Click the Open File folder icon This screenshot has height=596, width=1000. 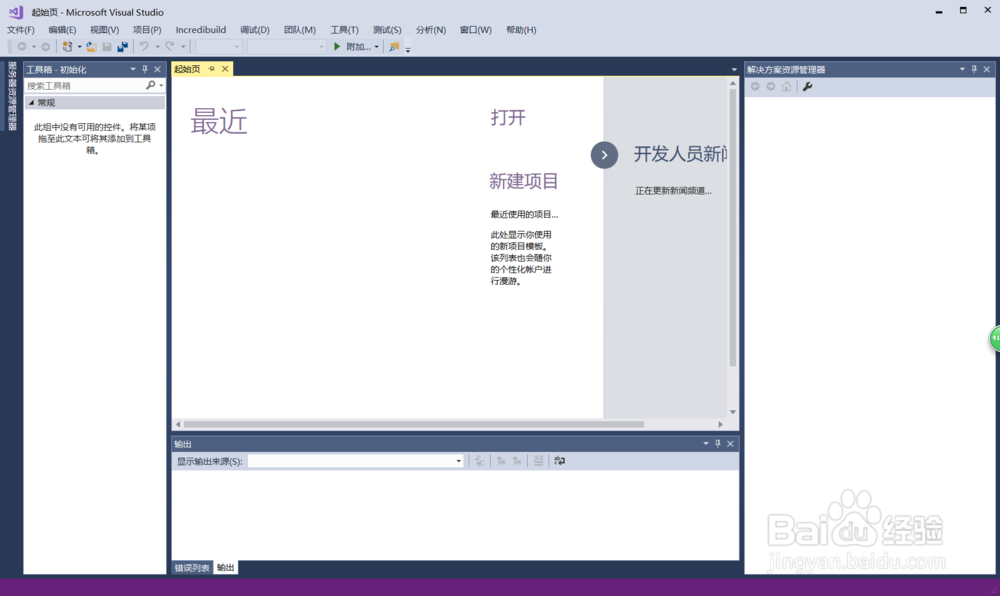click(x=91, y=47)
